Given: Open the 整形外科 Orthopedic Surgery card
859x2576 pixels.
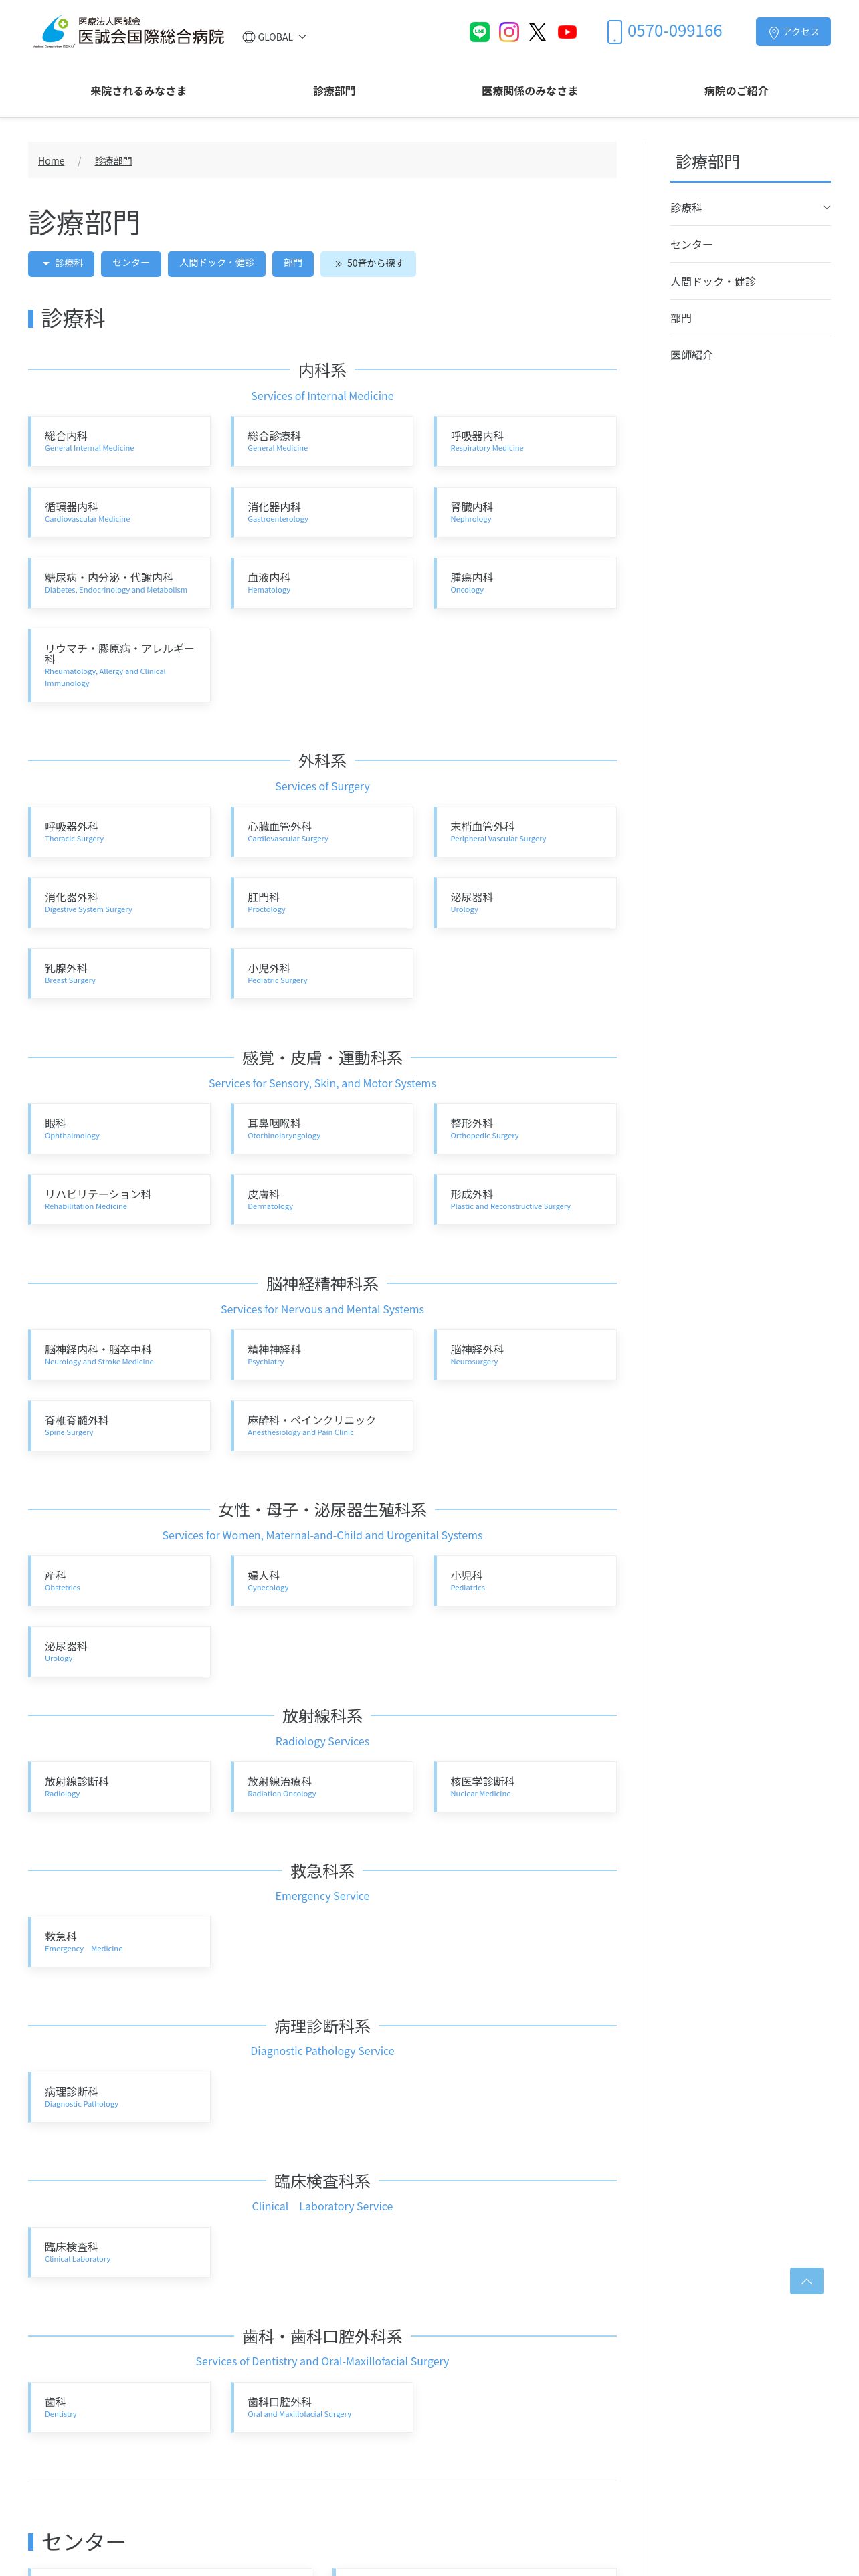Looking at the screenshot, I should 525,1129.
